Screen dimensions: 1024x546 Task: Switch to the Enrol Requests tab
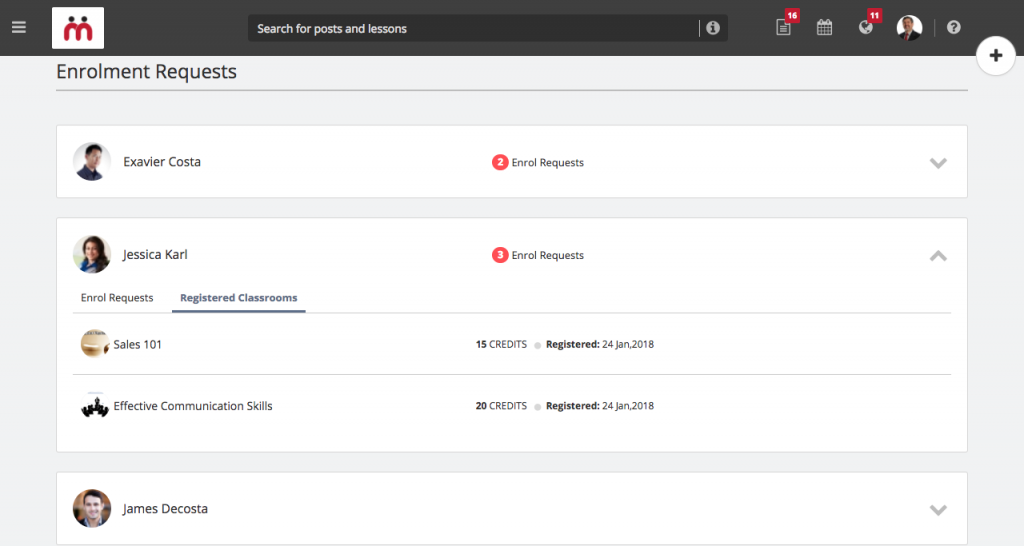117,298
